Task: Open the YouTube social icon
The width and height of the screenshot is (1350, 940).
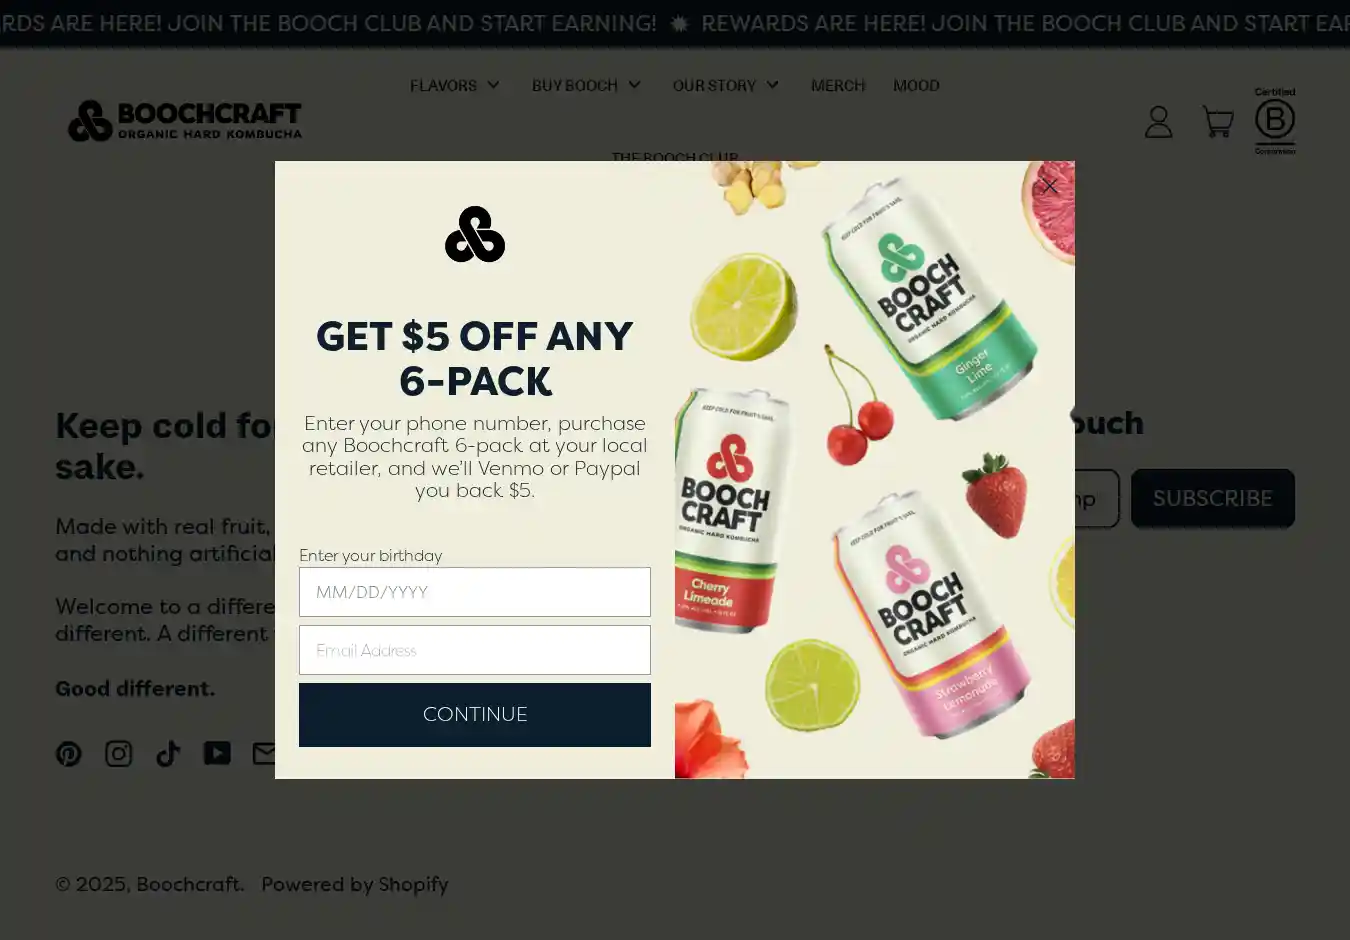Action: click(217, 753)
